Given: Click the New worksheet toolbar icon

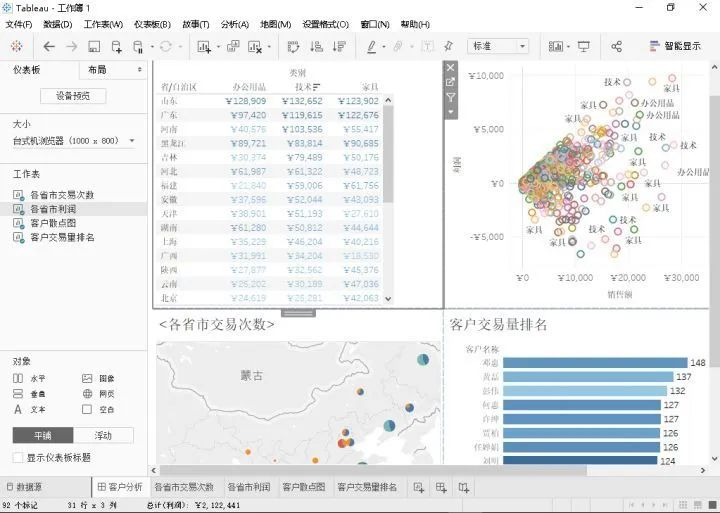Looking at the screenshot, I should click(x=203, y=46).
